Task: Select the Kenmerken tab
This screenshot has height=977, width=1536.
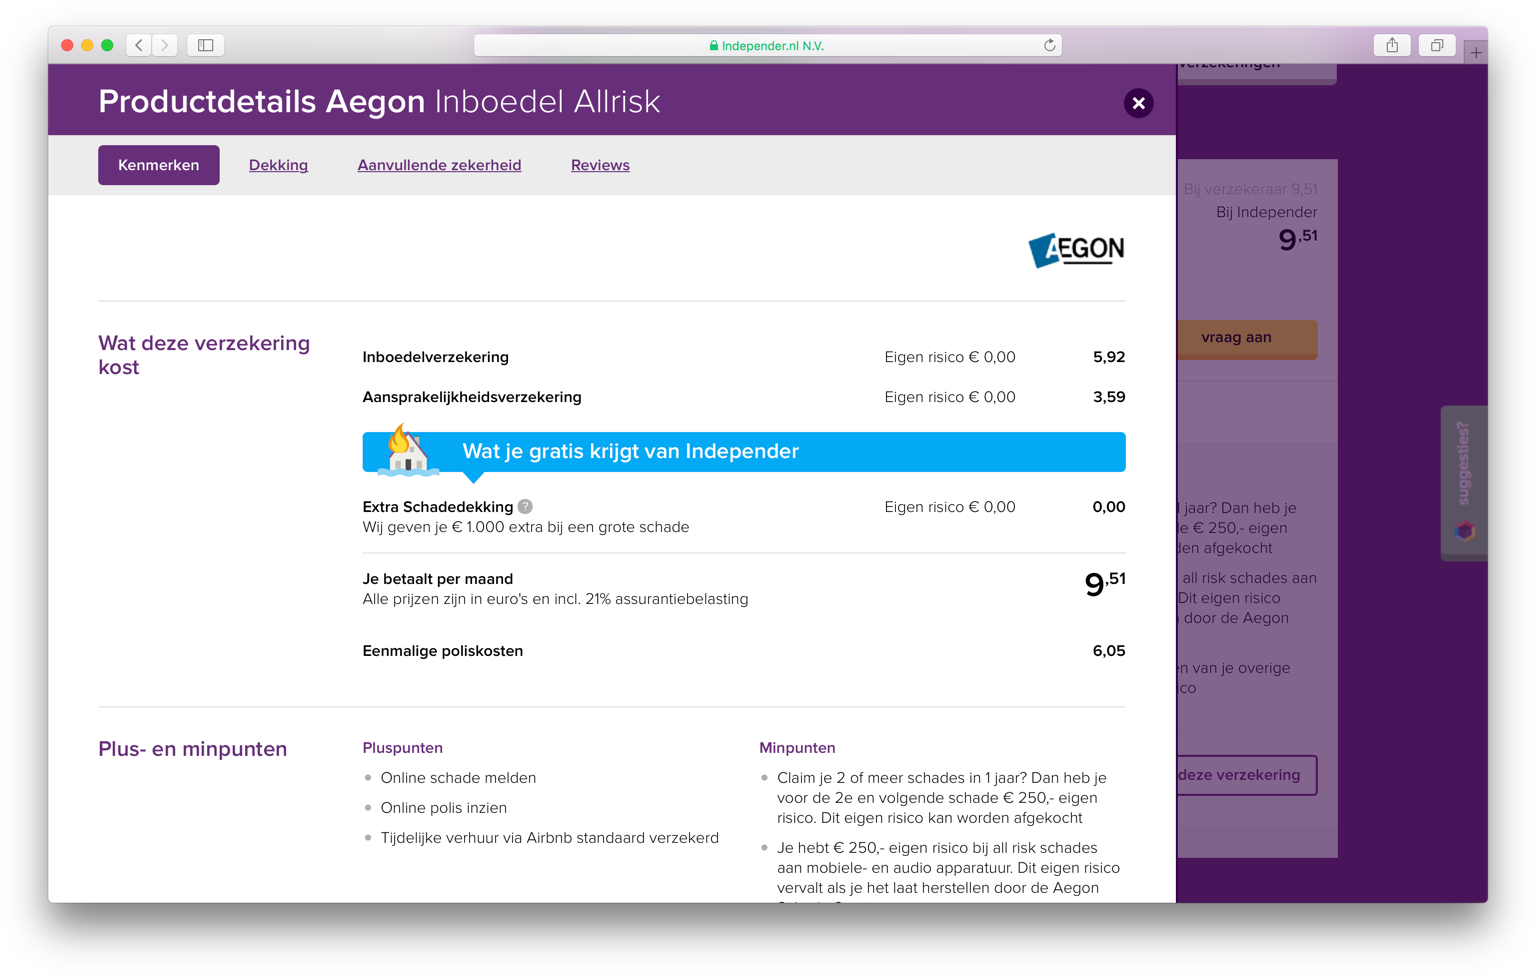Action: [159, 165]
